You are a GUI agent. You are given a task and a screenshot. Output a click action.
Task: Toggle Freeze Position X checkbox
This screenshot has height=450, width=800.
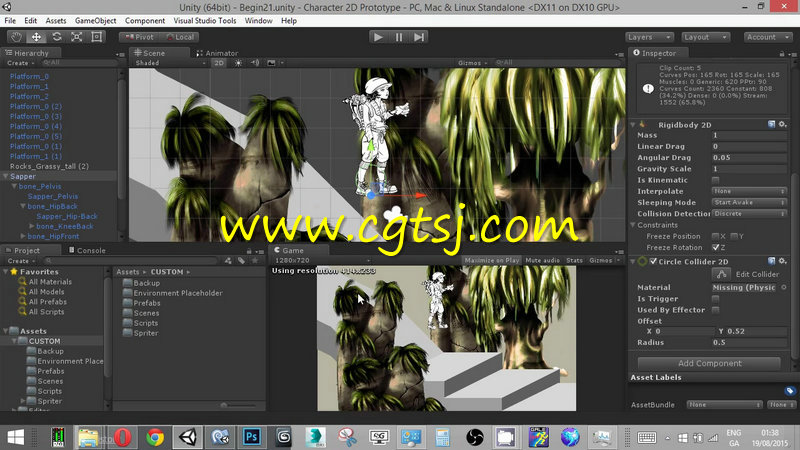pyautogui.click(x=715, y=236)
